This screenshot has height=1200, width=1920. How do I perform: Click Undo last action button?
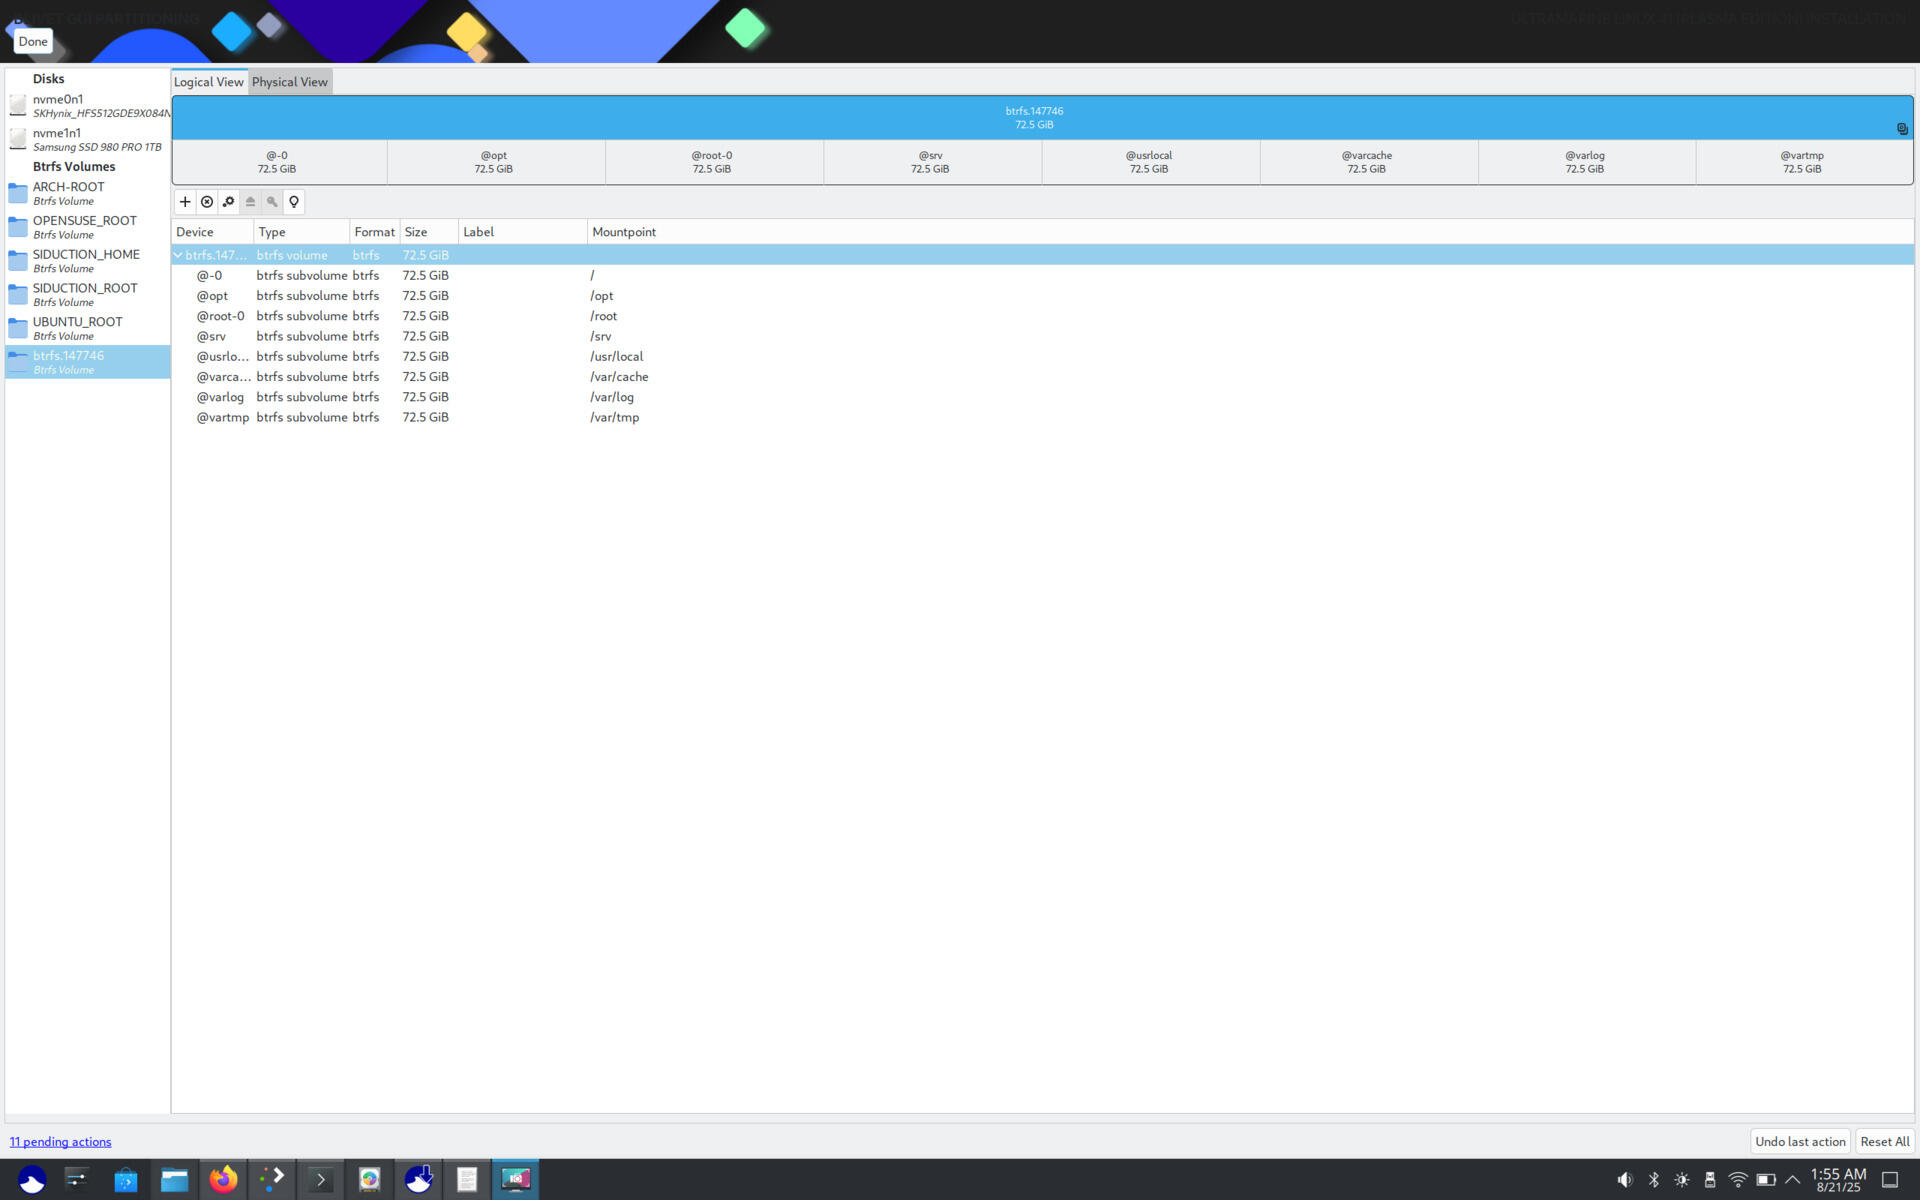[x=1800, y=1142]
